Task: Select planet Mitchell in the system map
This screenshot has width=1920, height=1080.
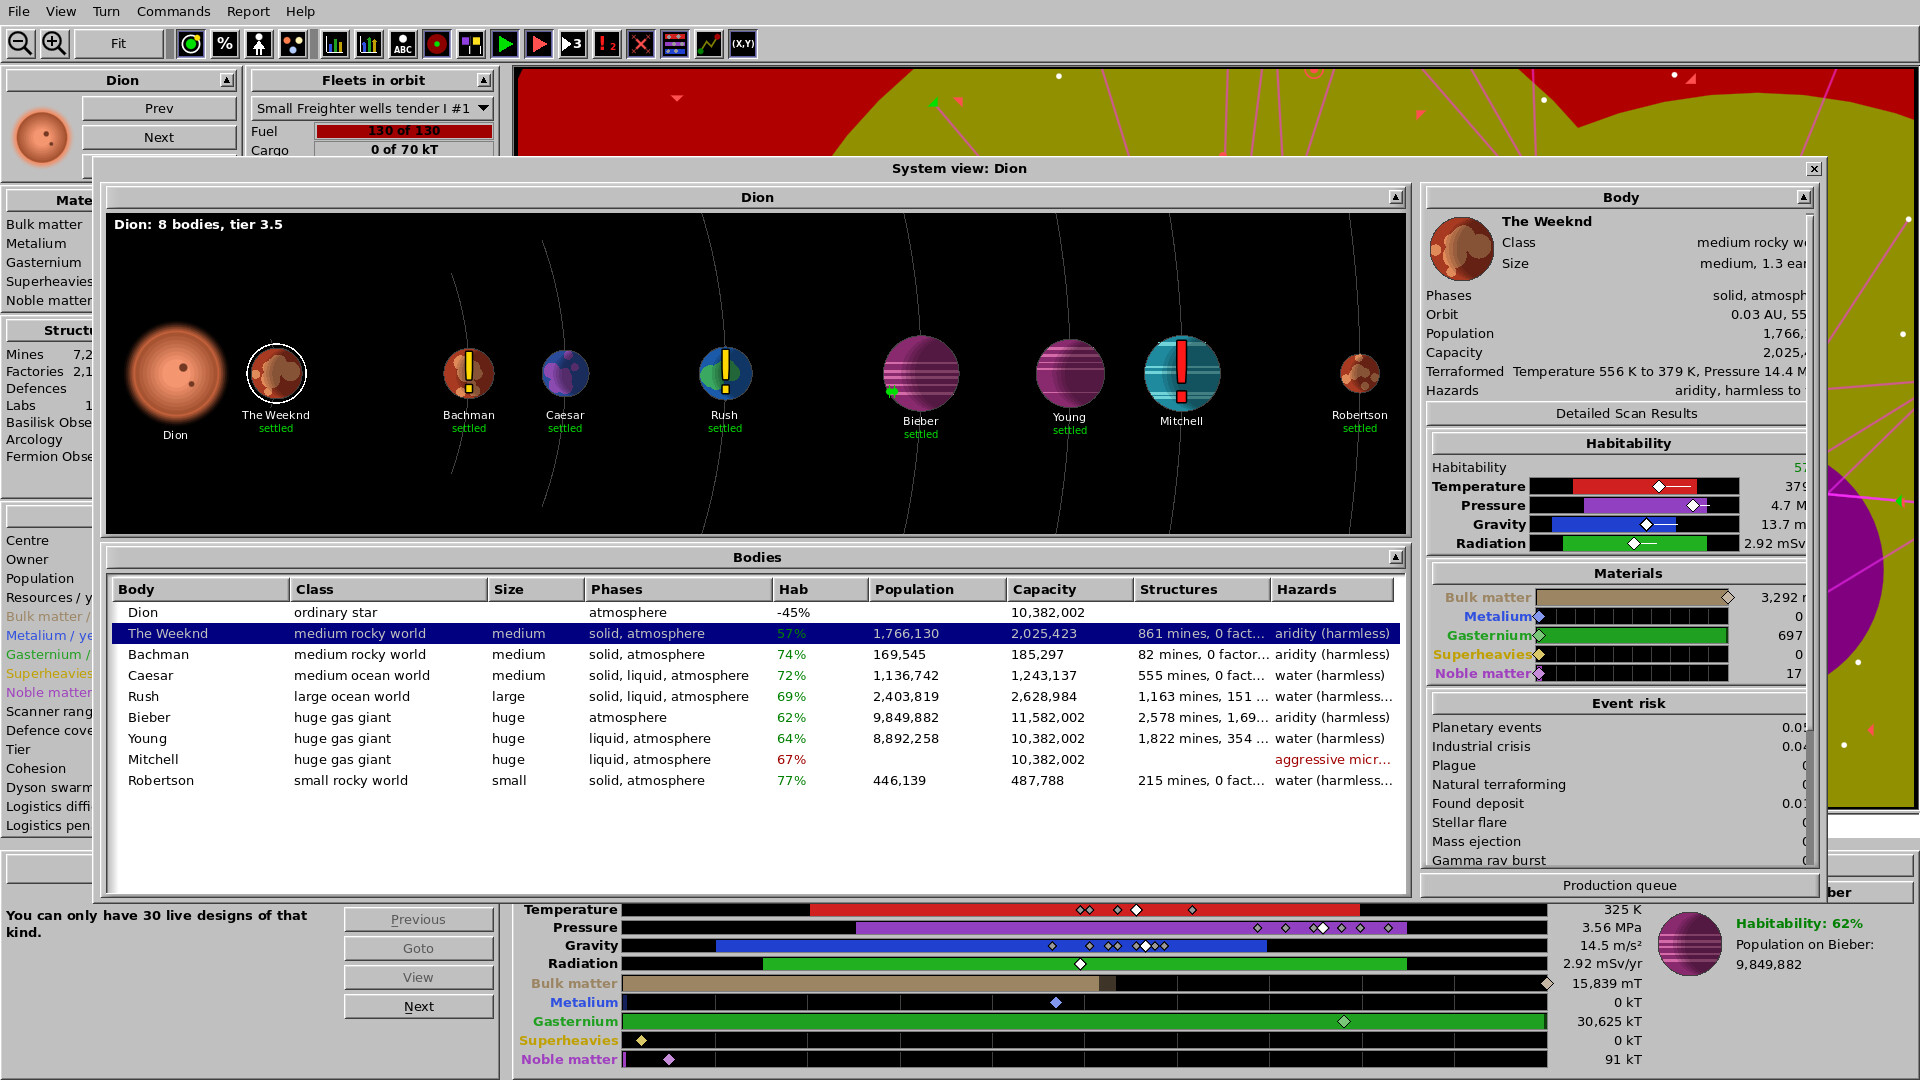Action: coord(1181,373)
